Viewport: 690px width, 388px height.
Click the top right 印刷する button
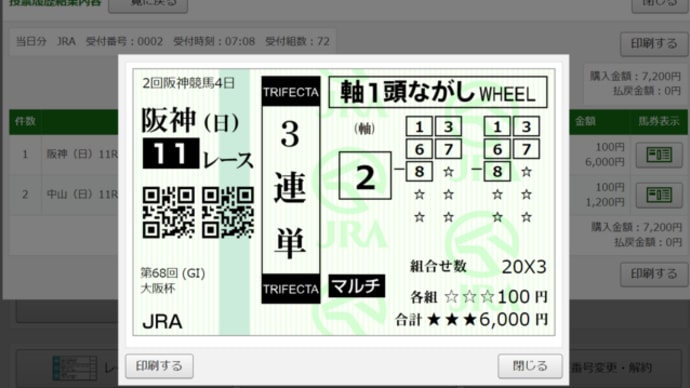pyautogui.click(x=653, y=44)
